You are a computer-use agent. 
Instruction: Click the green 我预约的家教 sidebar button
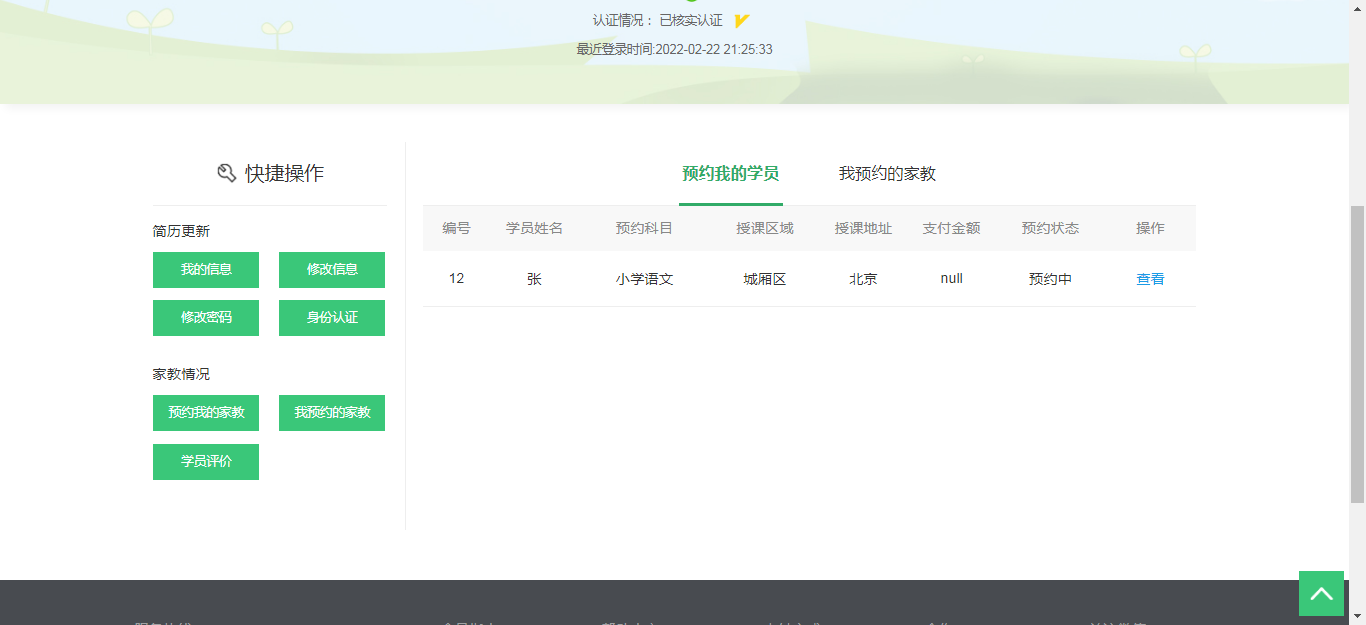[332, 413]
